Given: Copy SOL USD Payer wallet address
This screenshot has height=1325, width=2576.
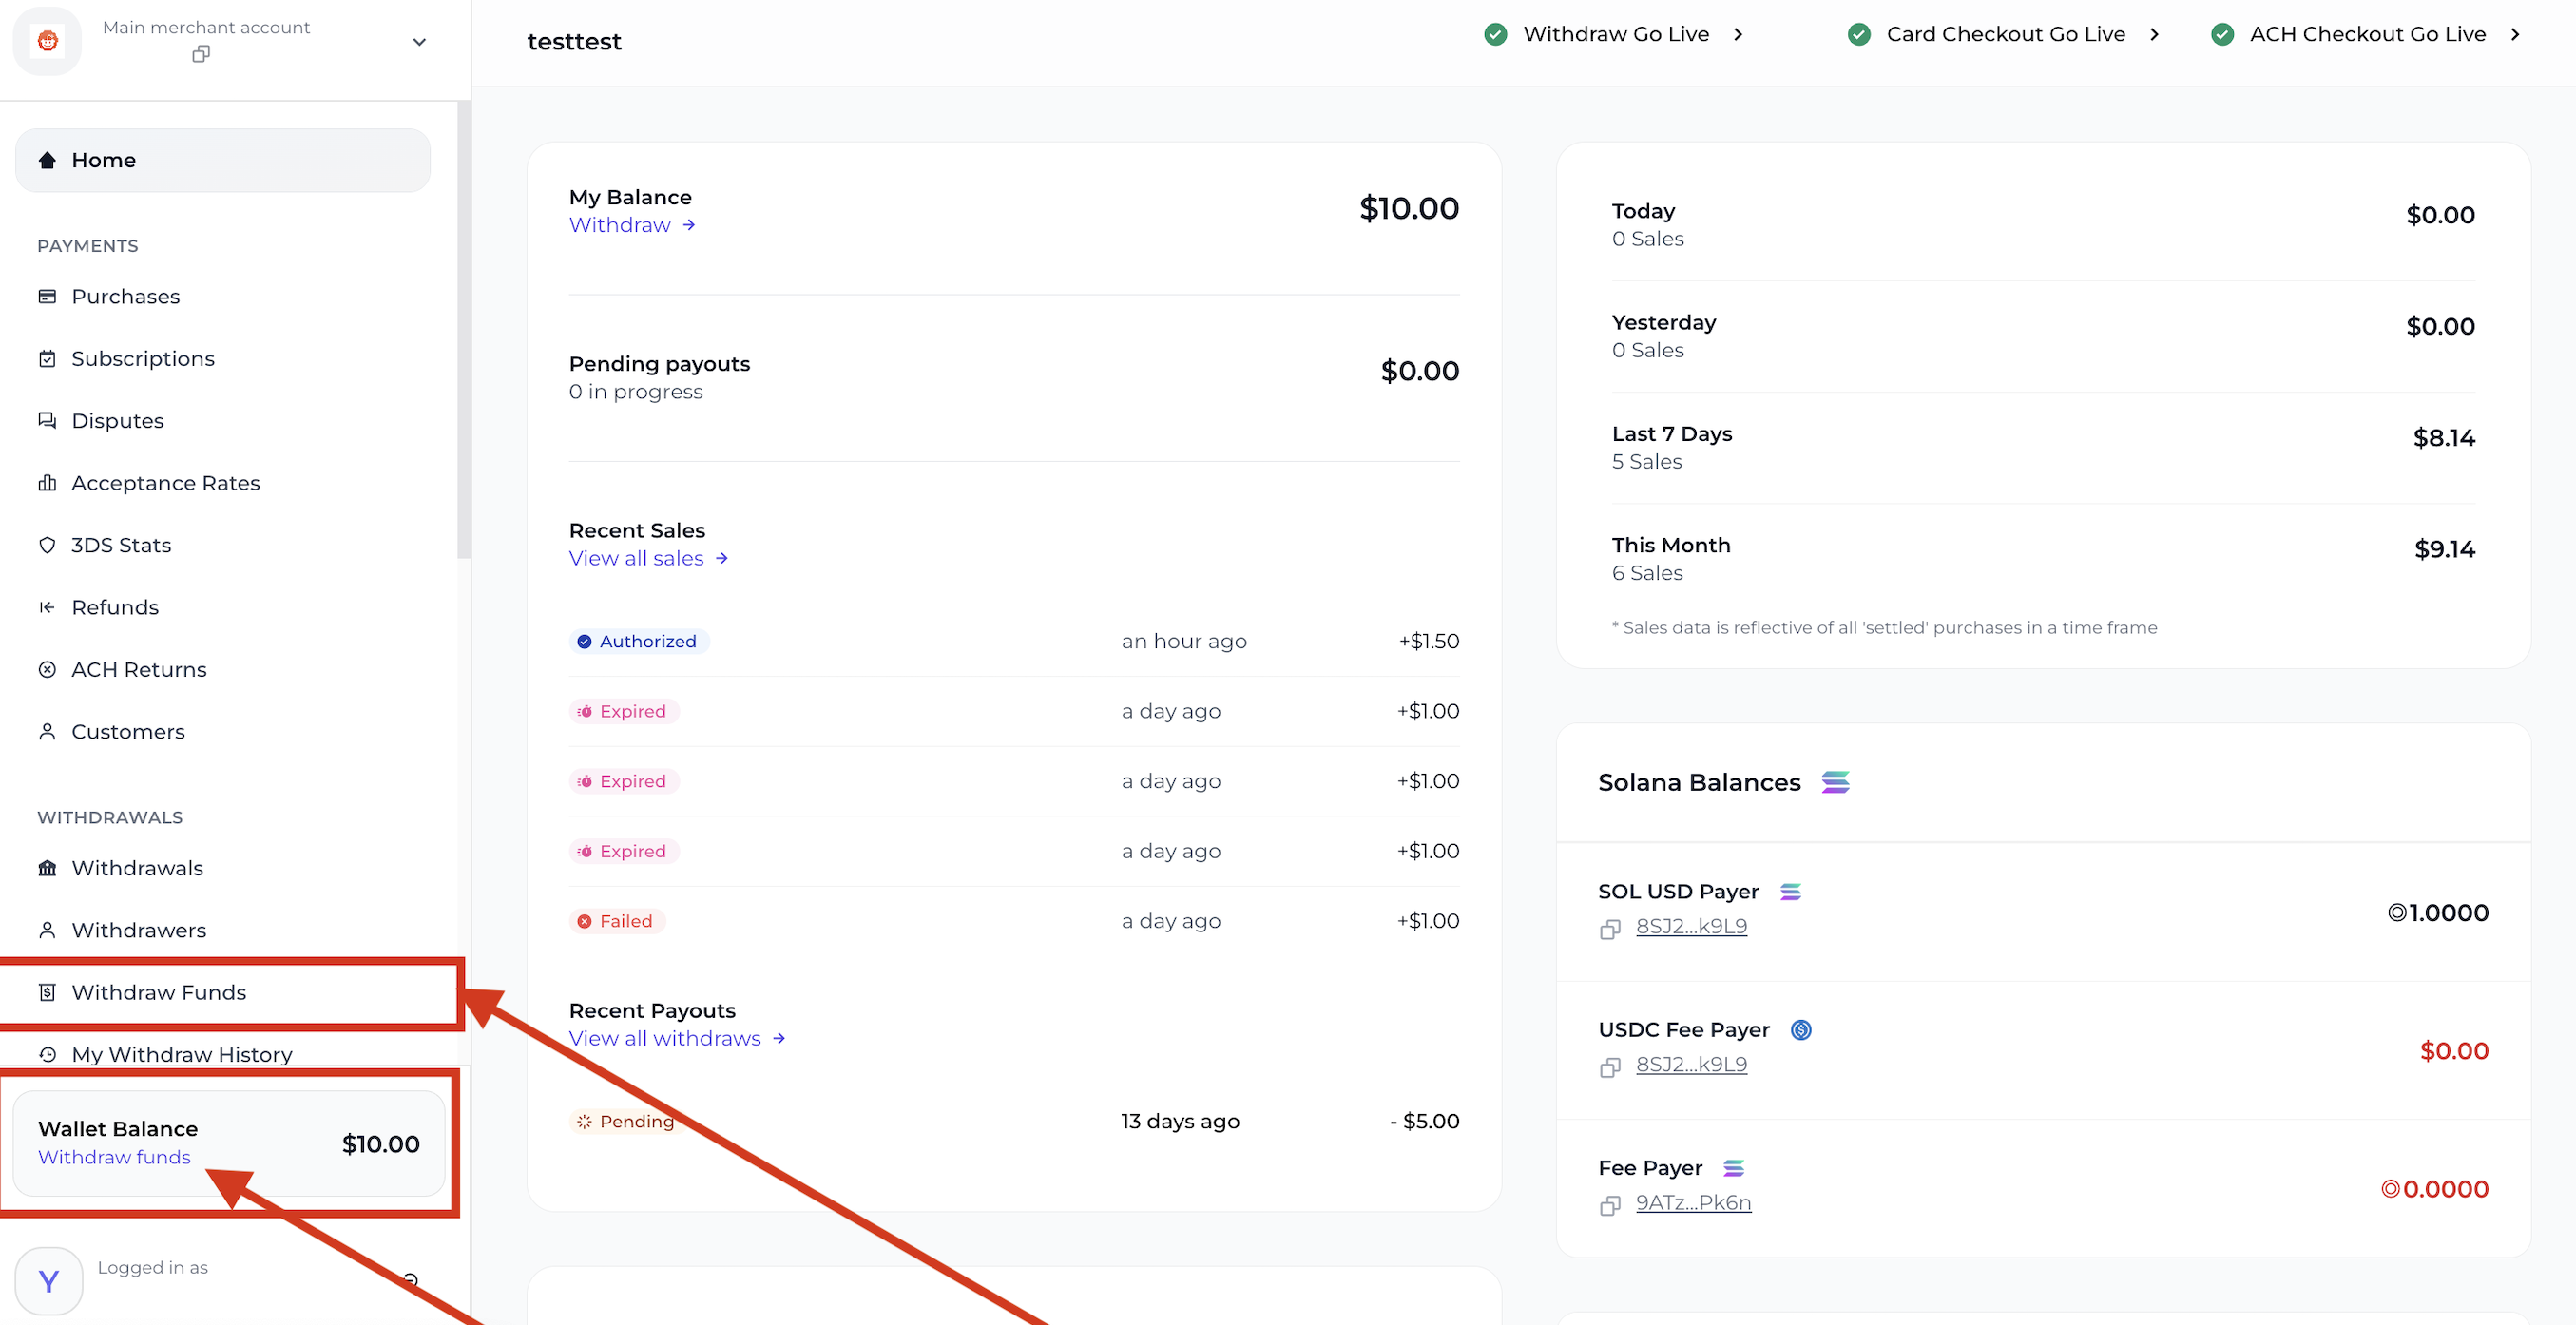Looking at the screenshot, I should point(1609,929).
